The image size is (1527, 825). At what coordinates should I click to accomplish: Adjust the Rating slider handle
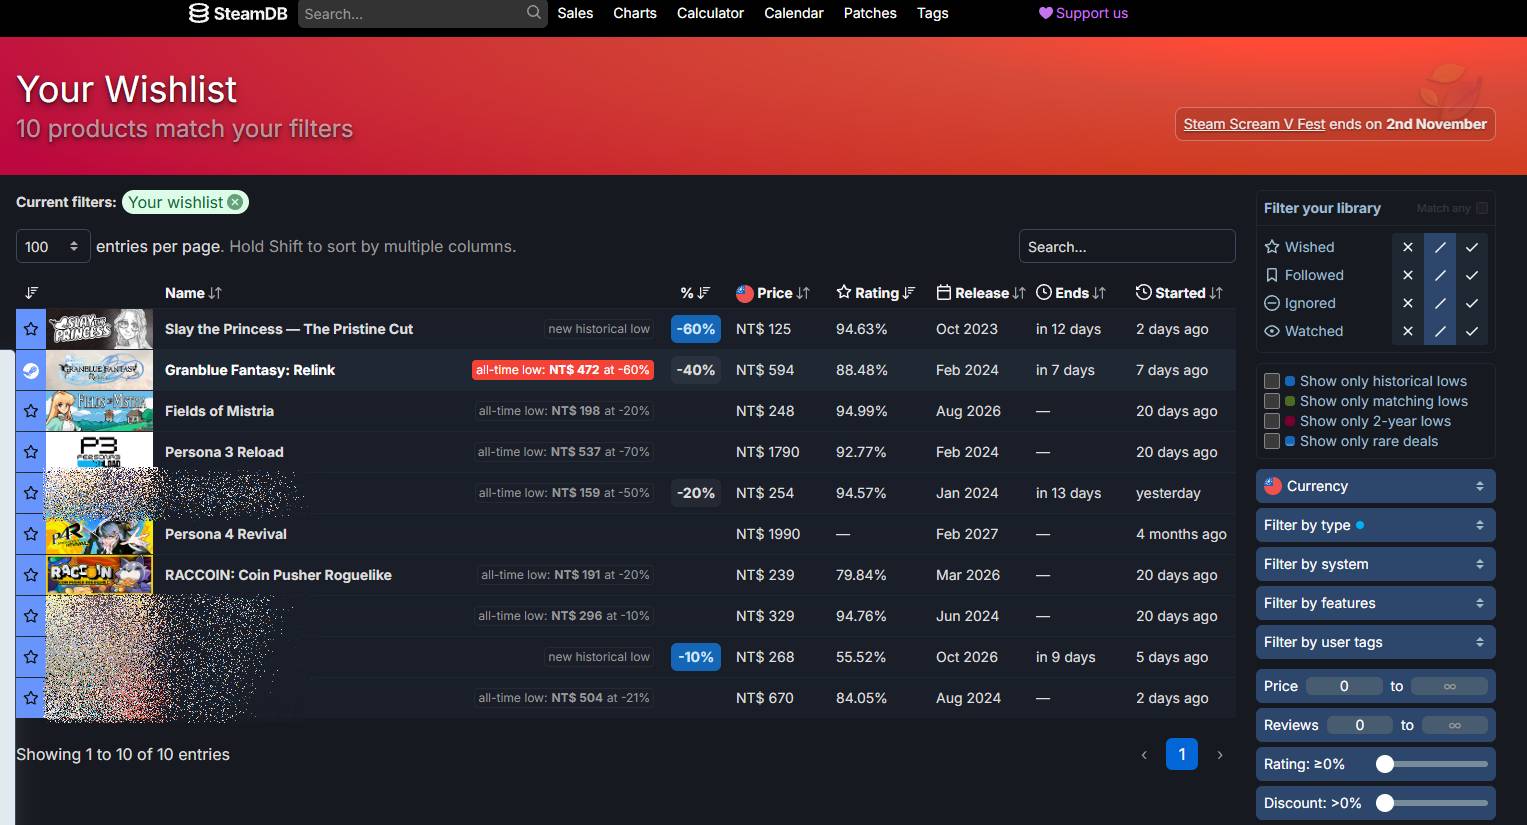1385,764
